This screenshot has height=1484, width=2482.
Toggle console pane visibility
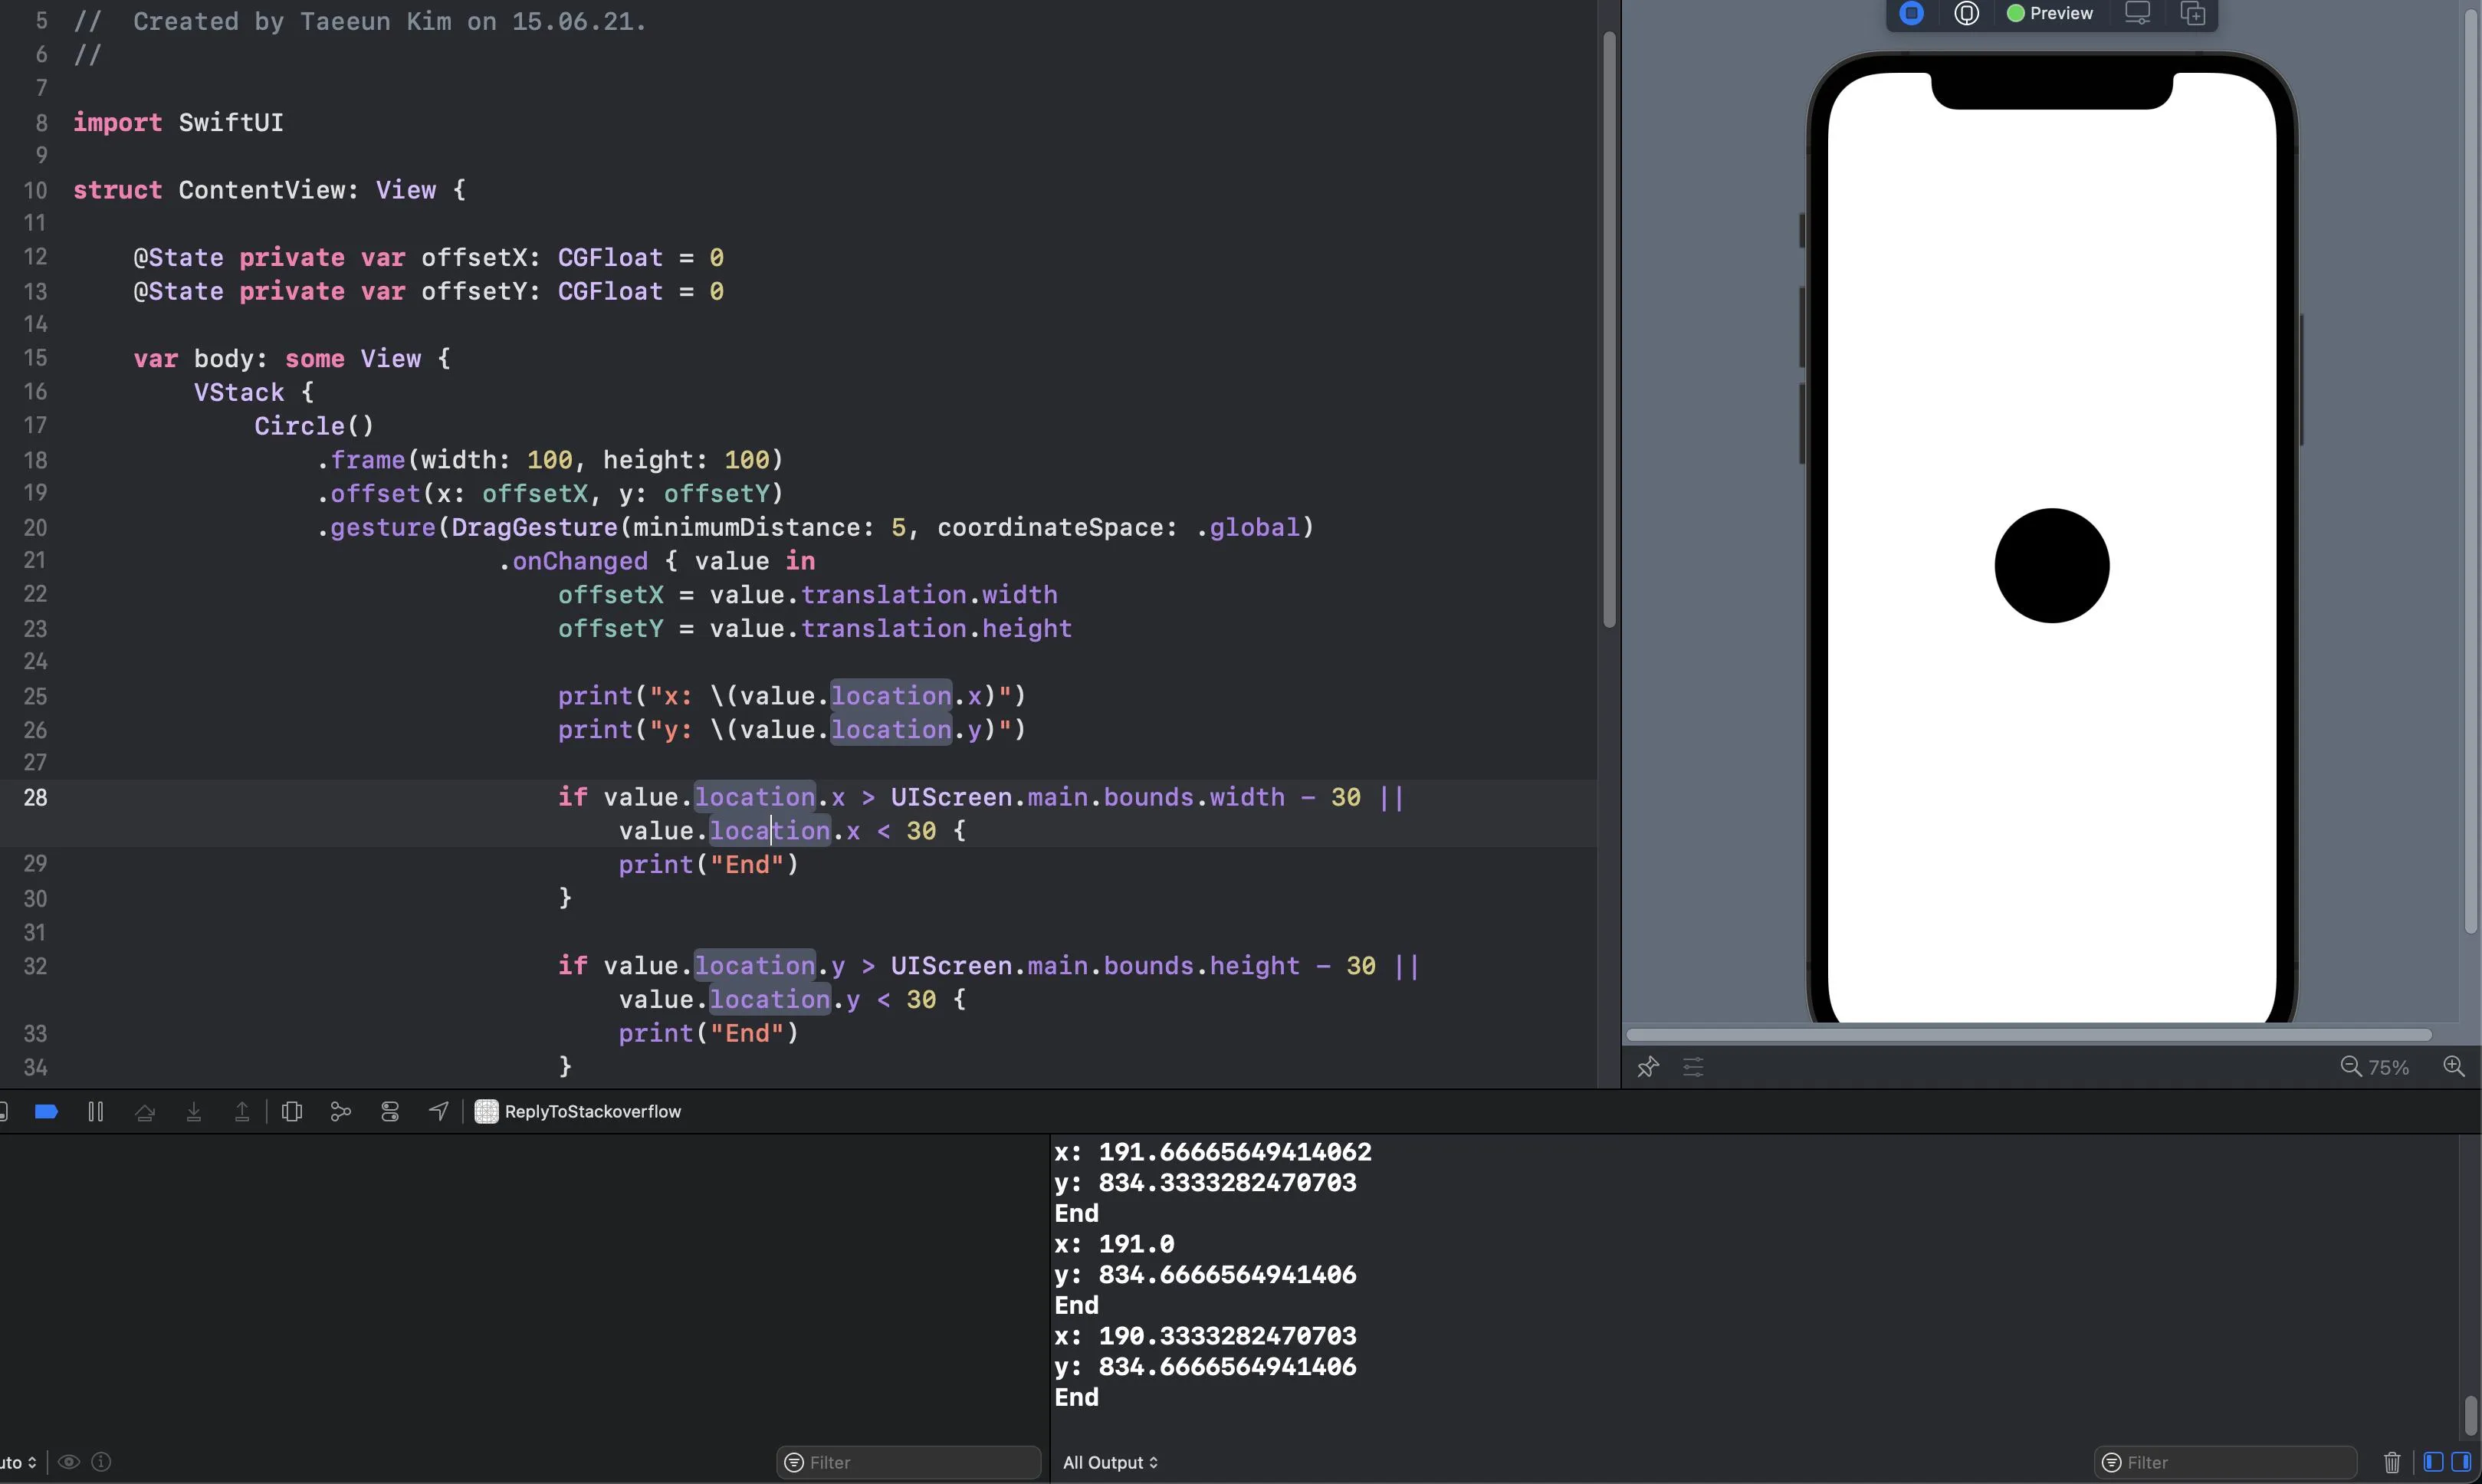[x=2461, y=1462]
